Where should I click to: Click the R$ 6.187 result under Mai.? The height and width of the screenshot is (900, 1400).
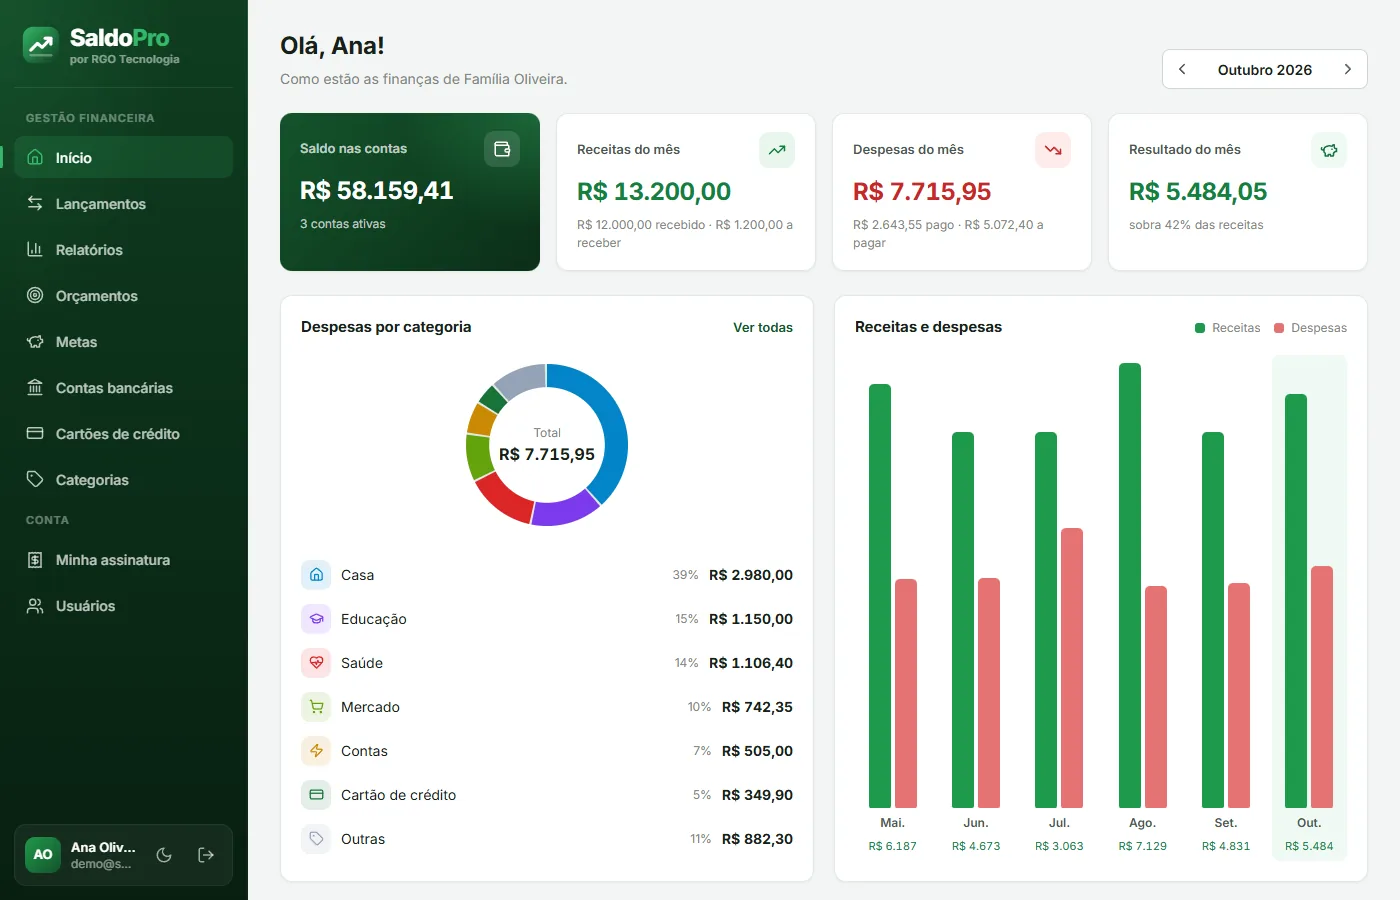click(x=893, y=846)
